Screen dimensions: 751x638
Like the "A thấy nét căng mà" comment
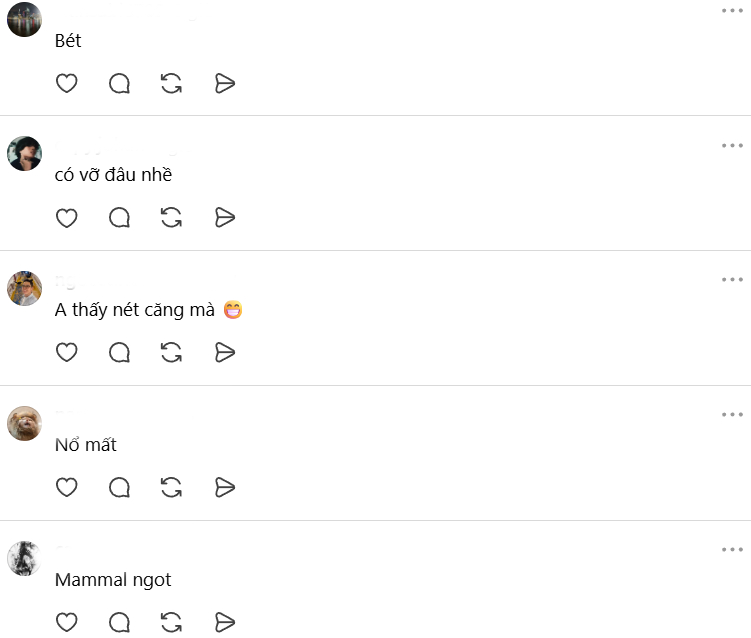(67, 353)
